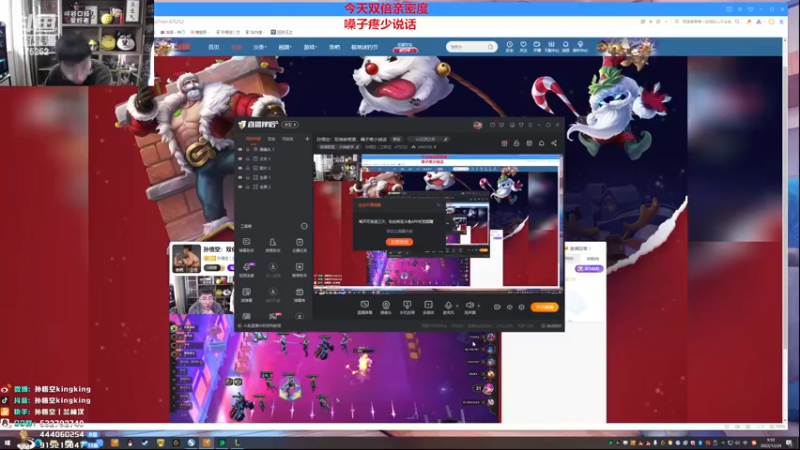Open notifications with the companion bell icon
Viewport: 800px width, 450px height.
click(541, 143)
